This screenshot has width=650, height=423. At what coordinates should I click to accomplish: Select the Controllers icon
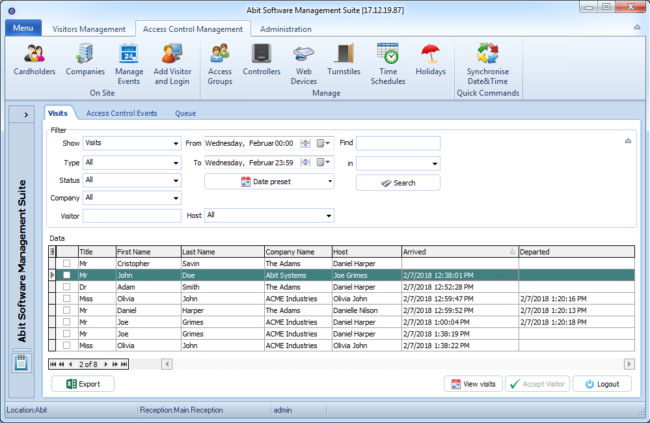pyautogui.click(x=261, y=59)
